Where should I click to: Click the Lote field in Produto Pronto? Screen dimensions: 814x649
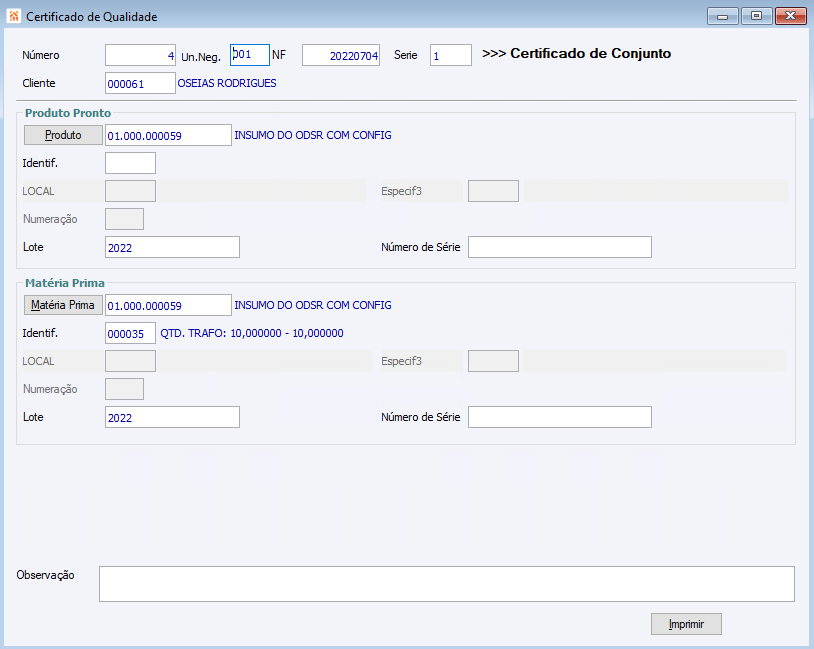(172, 247)
